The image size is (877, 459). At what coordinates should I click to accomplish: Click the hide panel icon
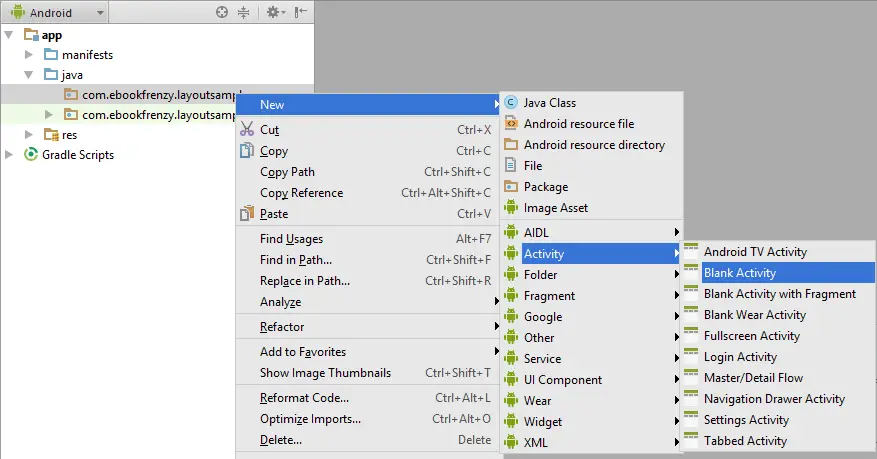[x=300, y=12]
